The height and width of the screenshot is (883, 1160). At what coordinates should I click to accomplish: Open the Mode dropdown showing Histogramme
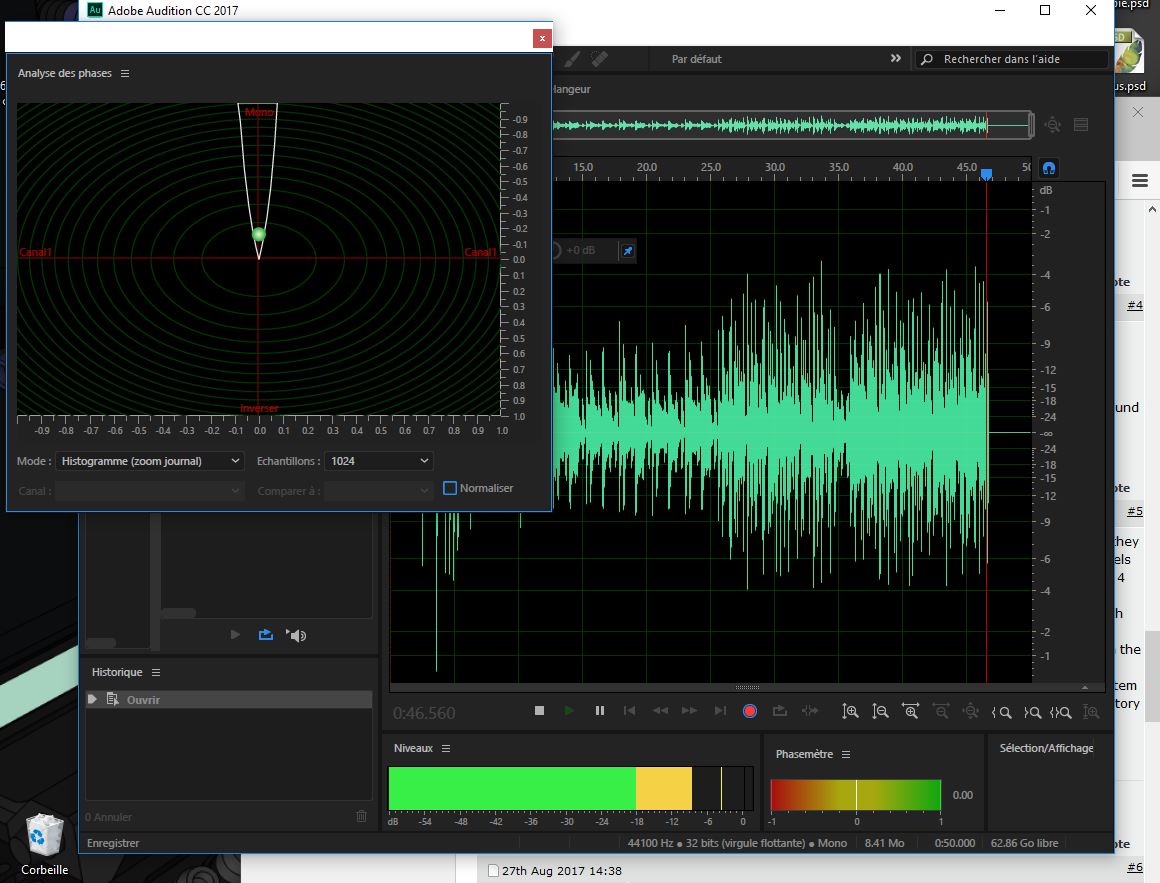point(150,461)
